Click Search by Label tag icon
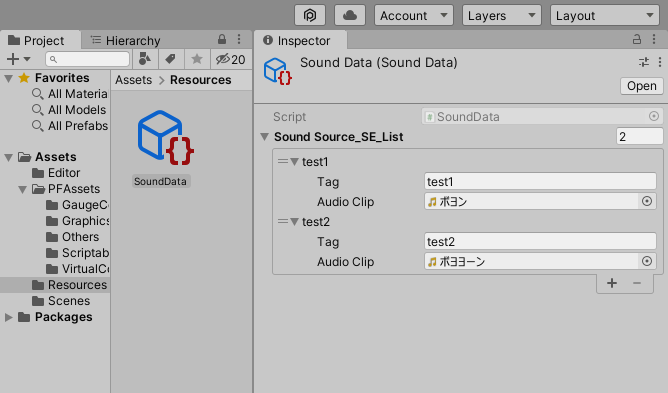Screen dimensions: 668x393 point(171,59)
